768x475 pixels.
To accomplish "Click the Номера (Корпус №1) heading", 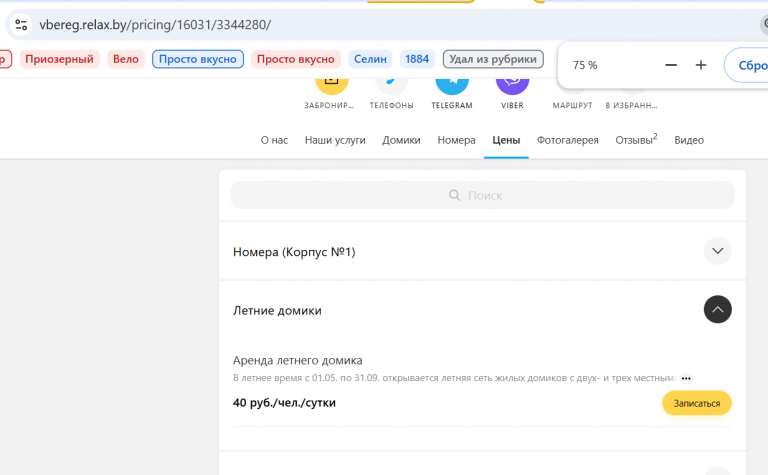I will [294, 252].
